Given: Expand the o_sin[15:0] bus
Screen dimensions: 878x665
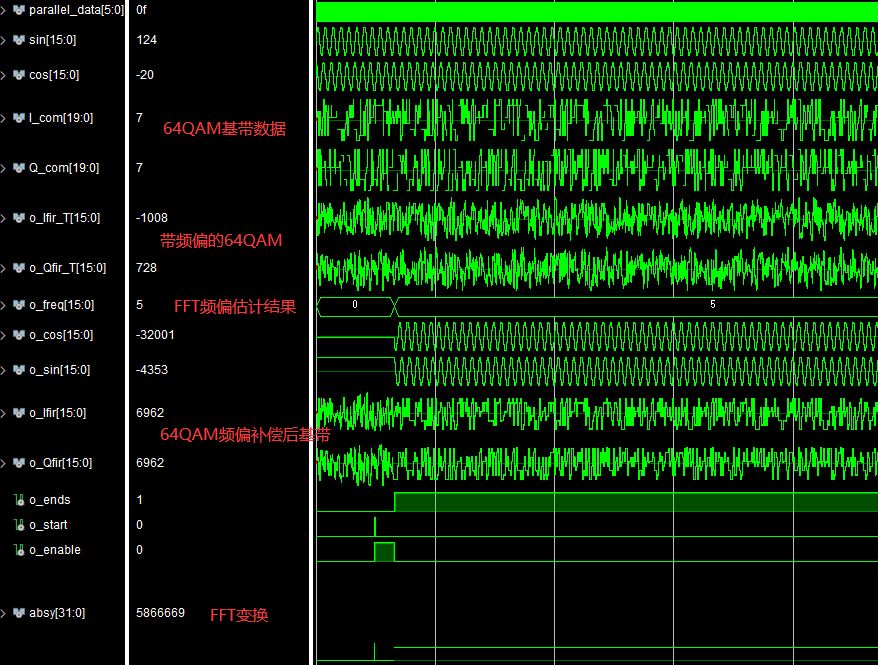Looking at the screenshot, I should point(3,370).
